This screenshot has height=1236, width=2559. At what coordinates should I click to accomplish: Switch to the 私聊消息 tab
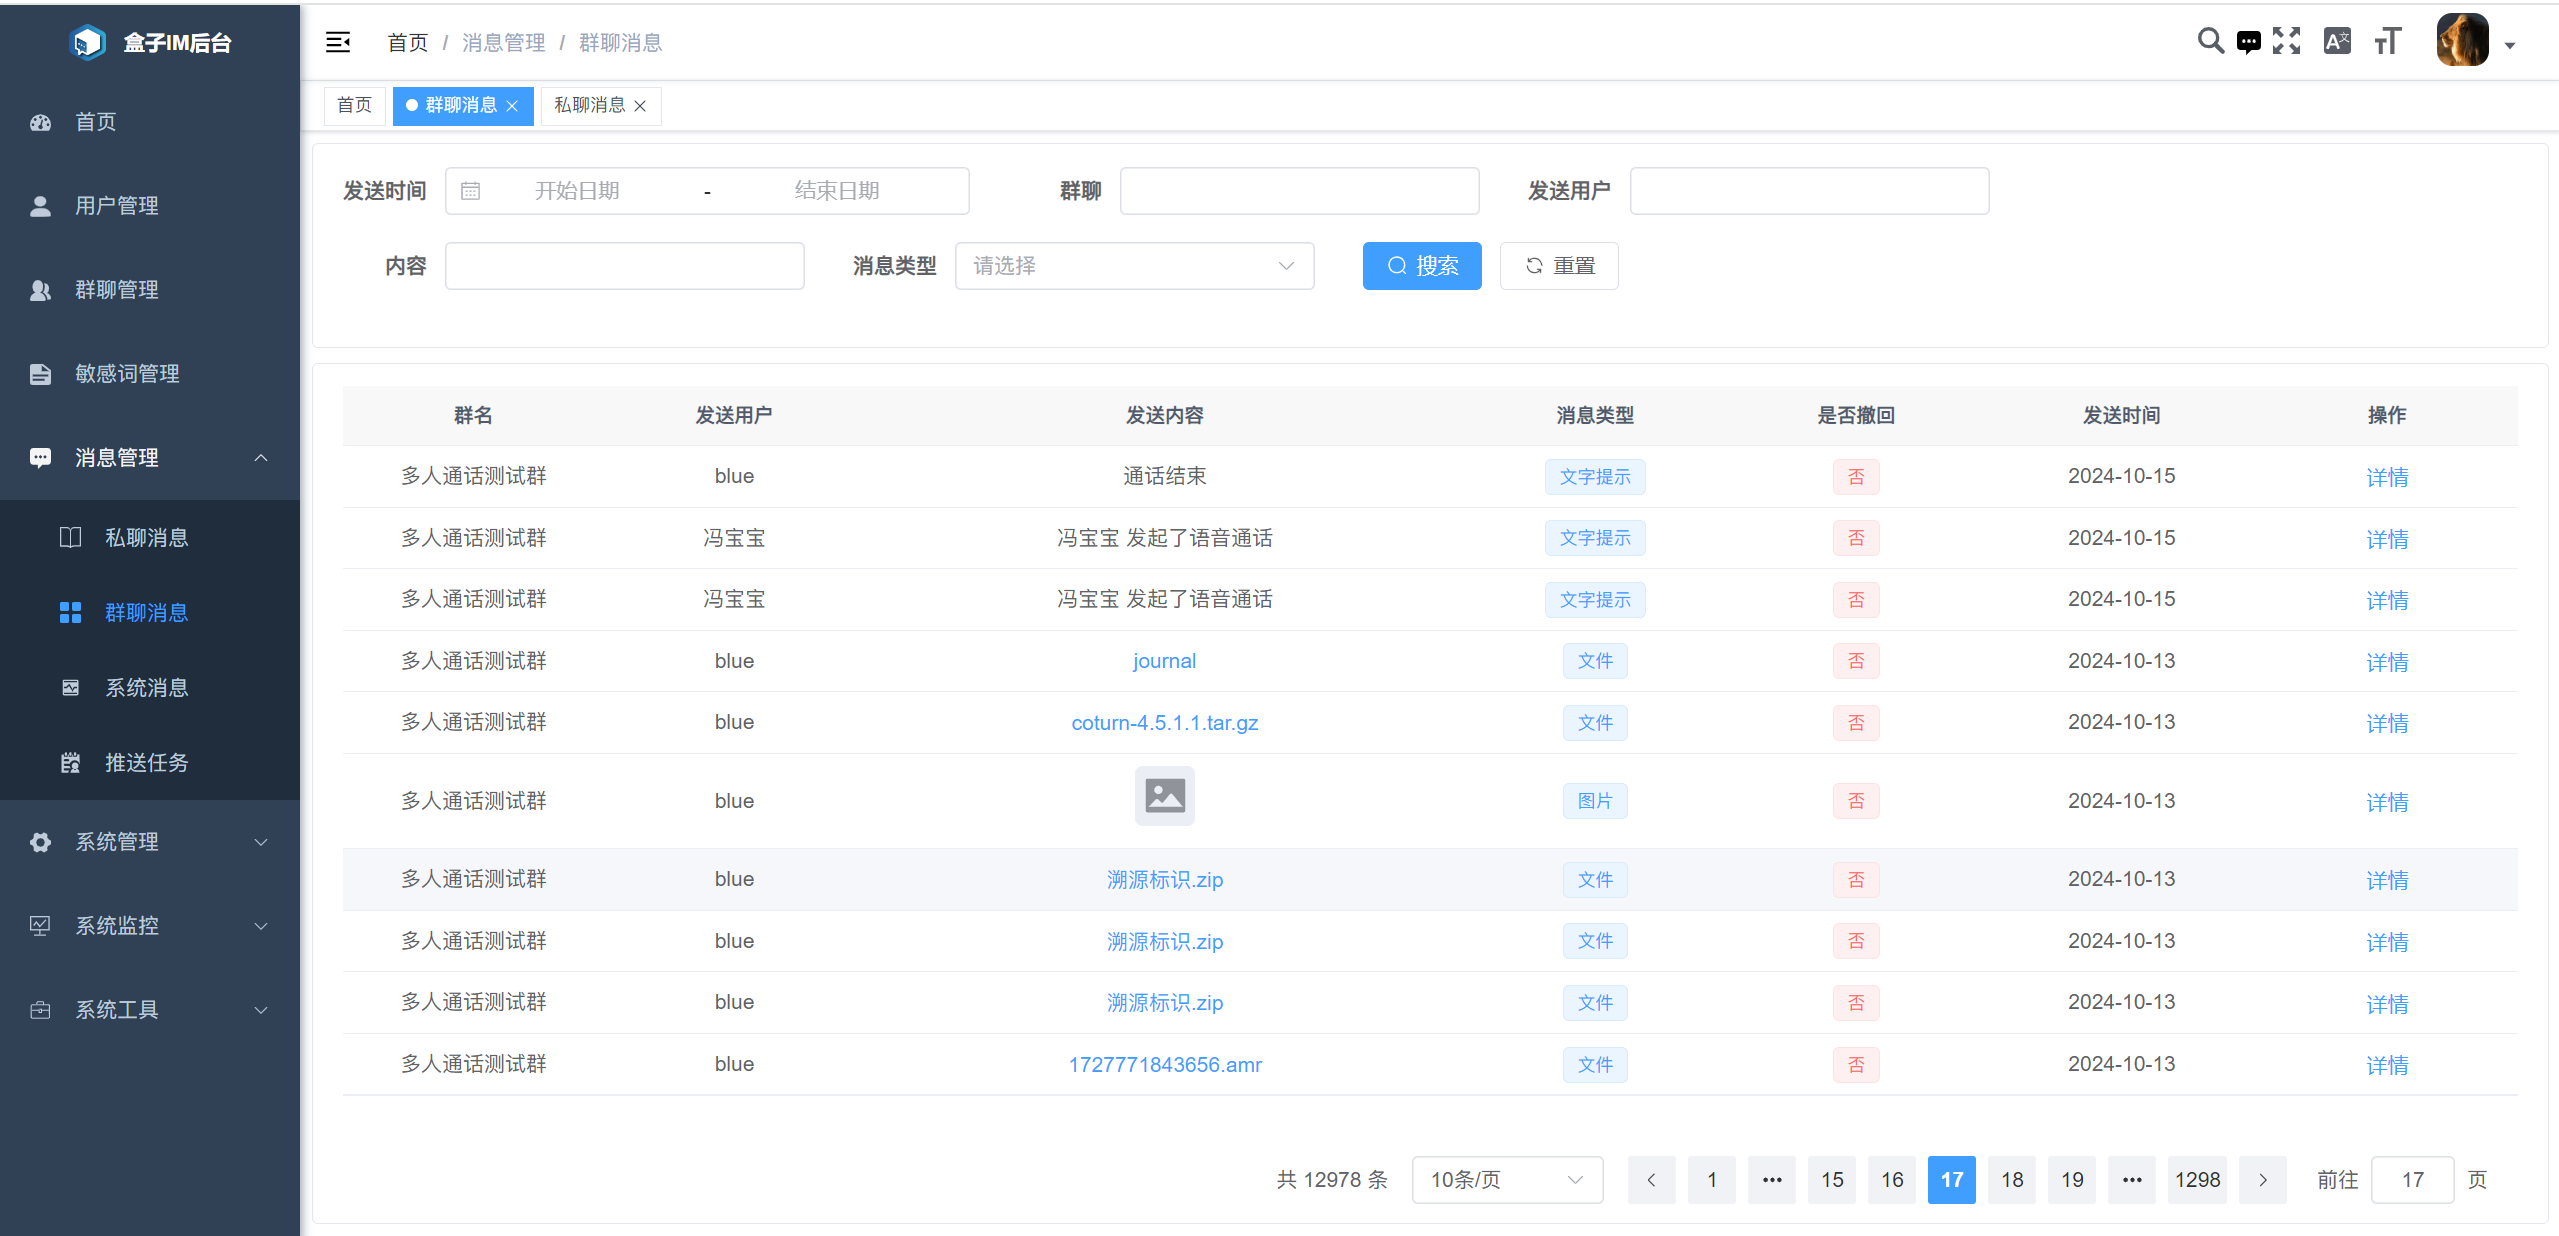point(590,106)
